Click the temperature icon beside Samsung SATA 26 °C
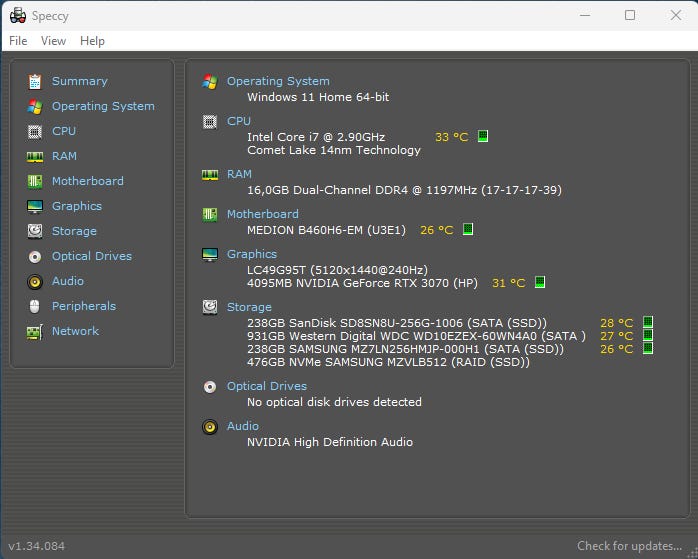 click(x=648, y=348)
